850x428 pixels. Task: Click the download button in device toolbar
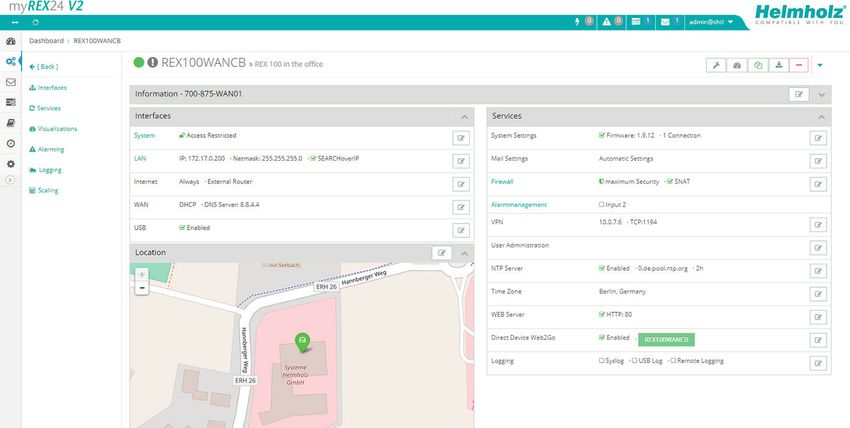(778, 66)
